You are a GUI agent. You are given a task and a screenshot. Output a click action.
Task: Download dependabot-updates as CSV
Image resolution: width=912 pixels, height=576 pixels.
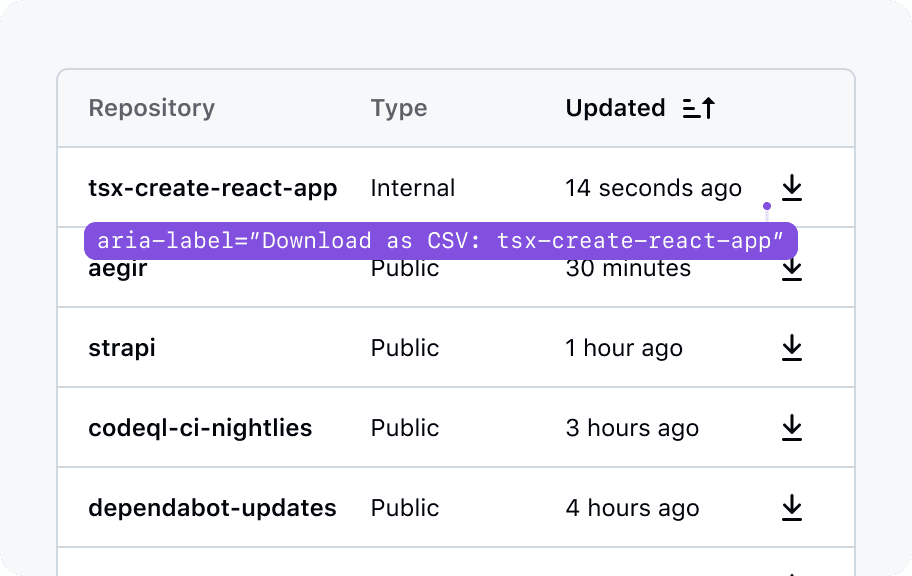tap(792, 507)
